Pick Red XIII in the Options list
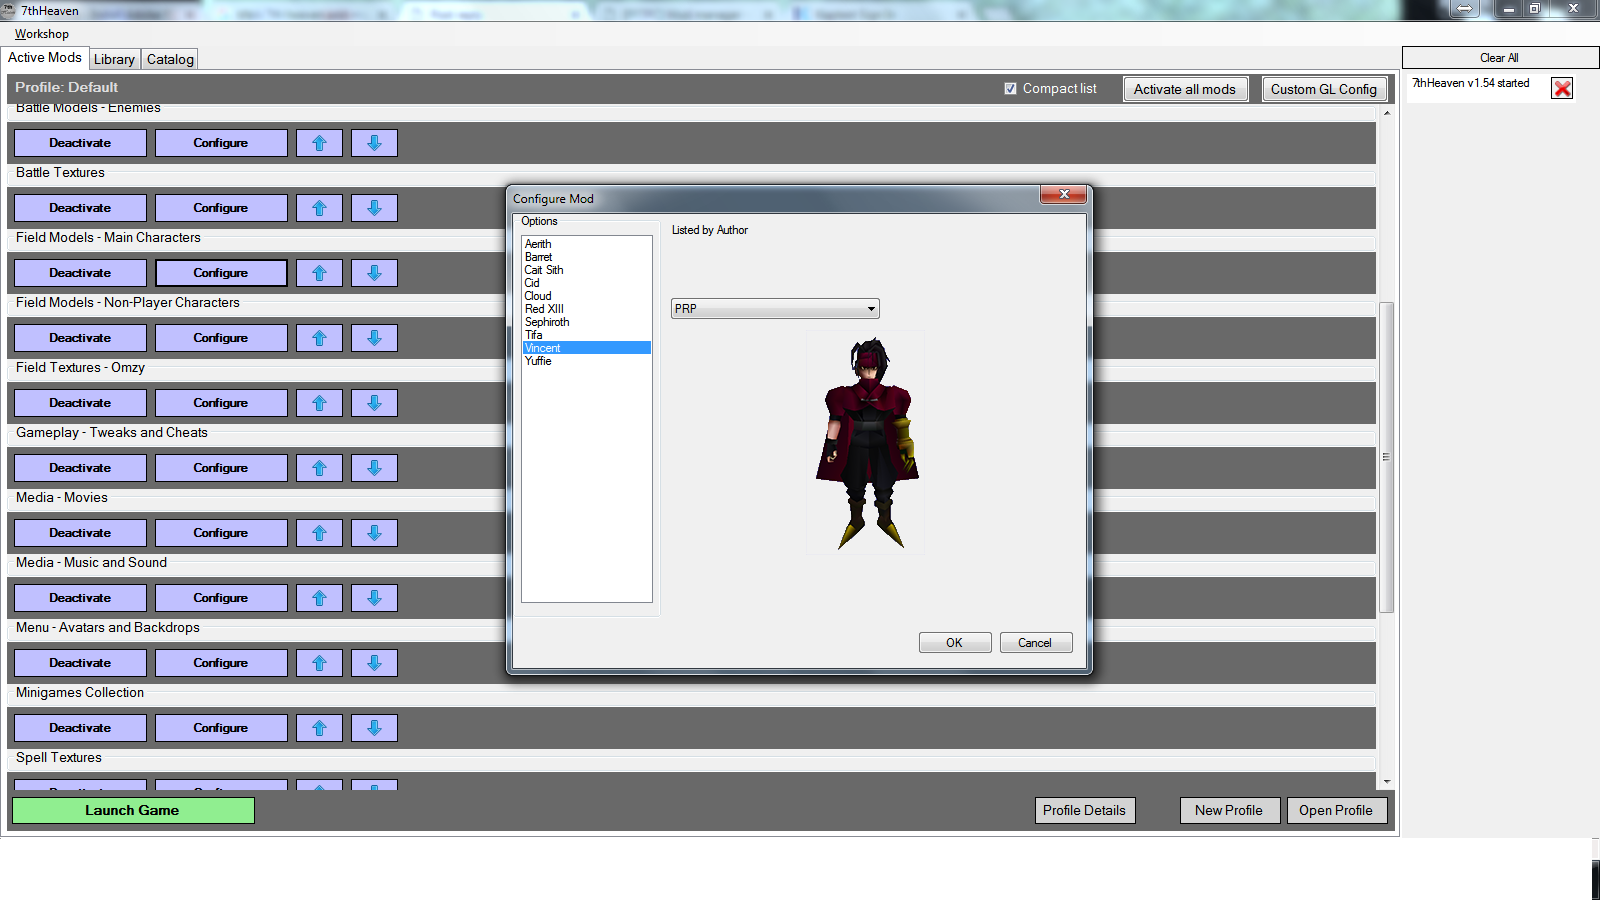This screenshot has height=900, width=1600. pyautogui.click(x=587, y=309)
